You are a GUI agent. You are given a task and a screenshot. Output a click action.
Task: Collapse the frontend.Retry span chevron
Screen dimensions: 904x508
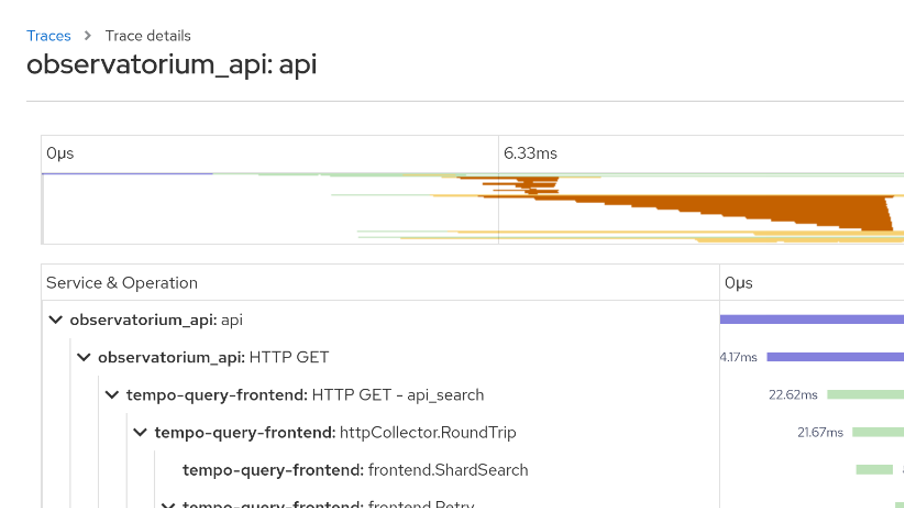168,505
